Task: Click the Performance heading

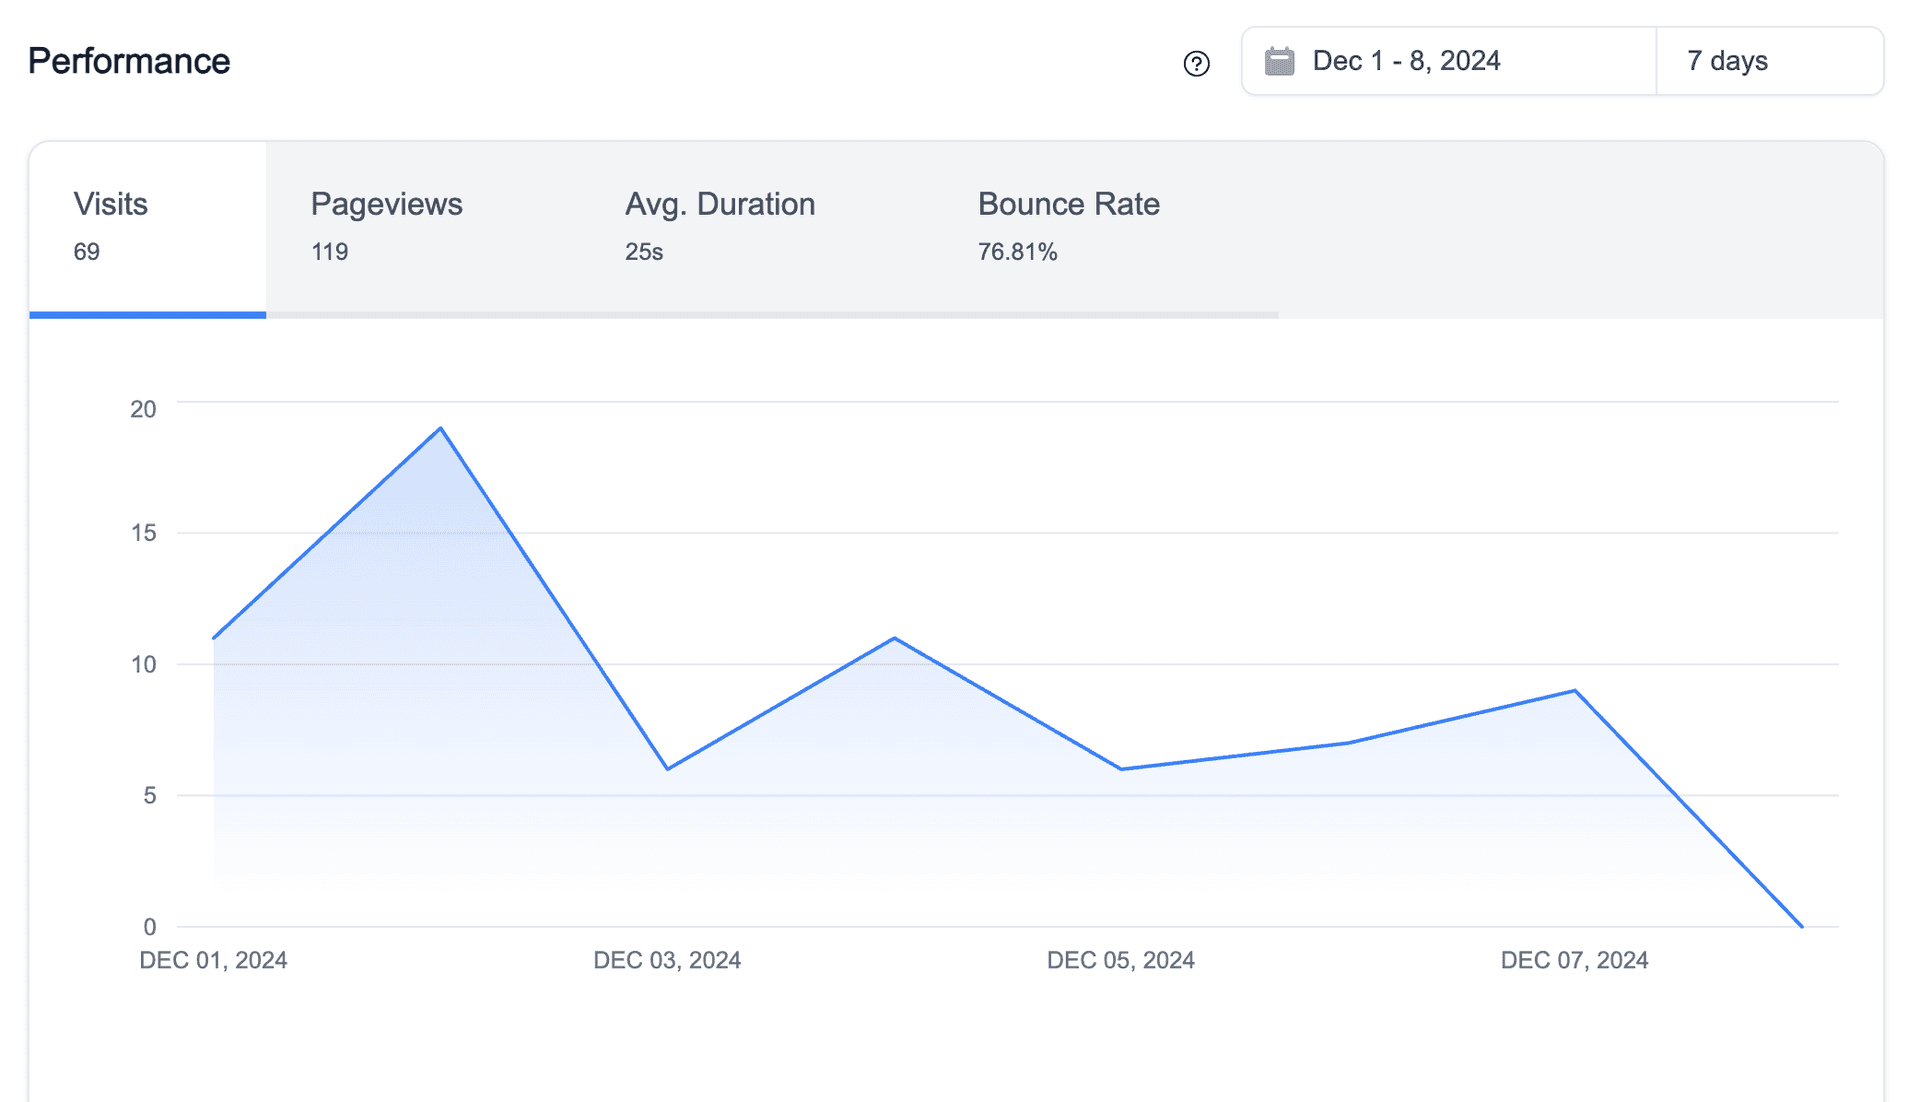Action: coord(129,61)
